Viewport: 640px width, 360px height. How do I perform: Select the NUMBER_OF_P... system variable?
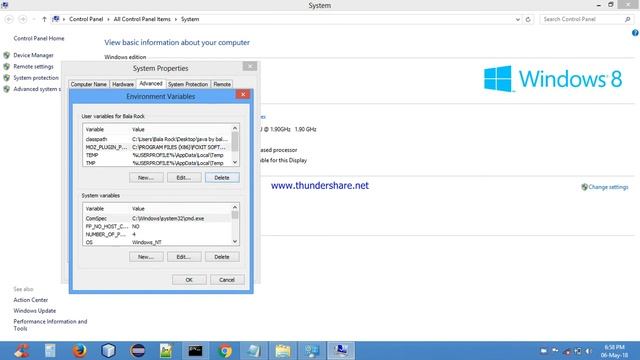157,234
